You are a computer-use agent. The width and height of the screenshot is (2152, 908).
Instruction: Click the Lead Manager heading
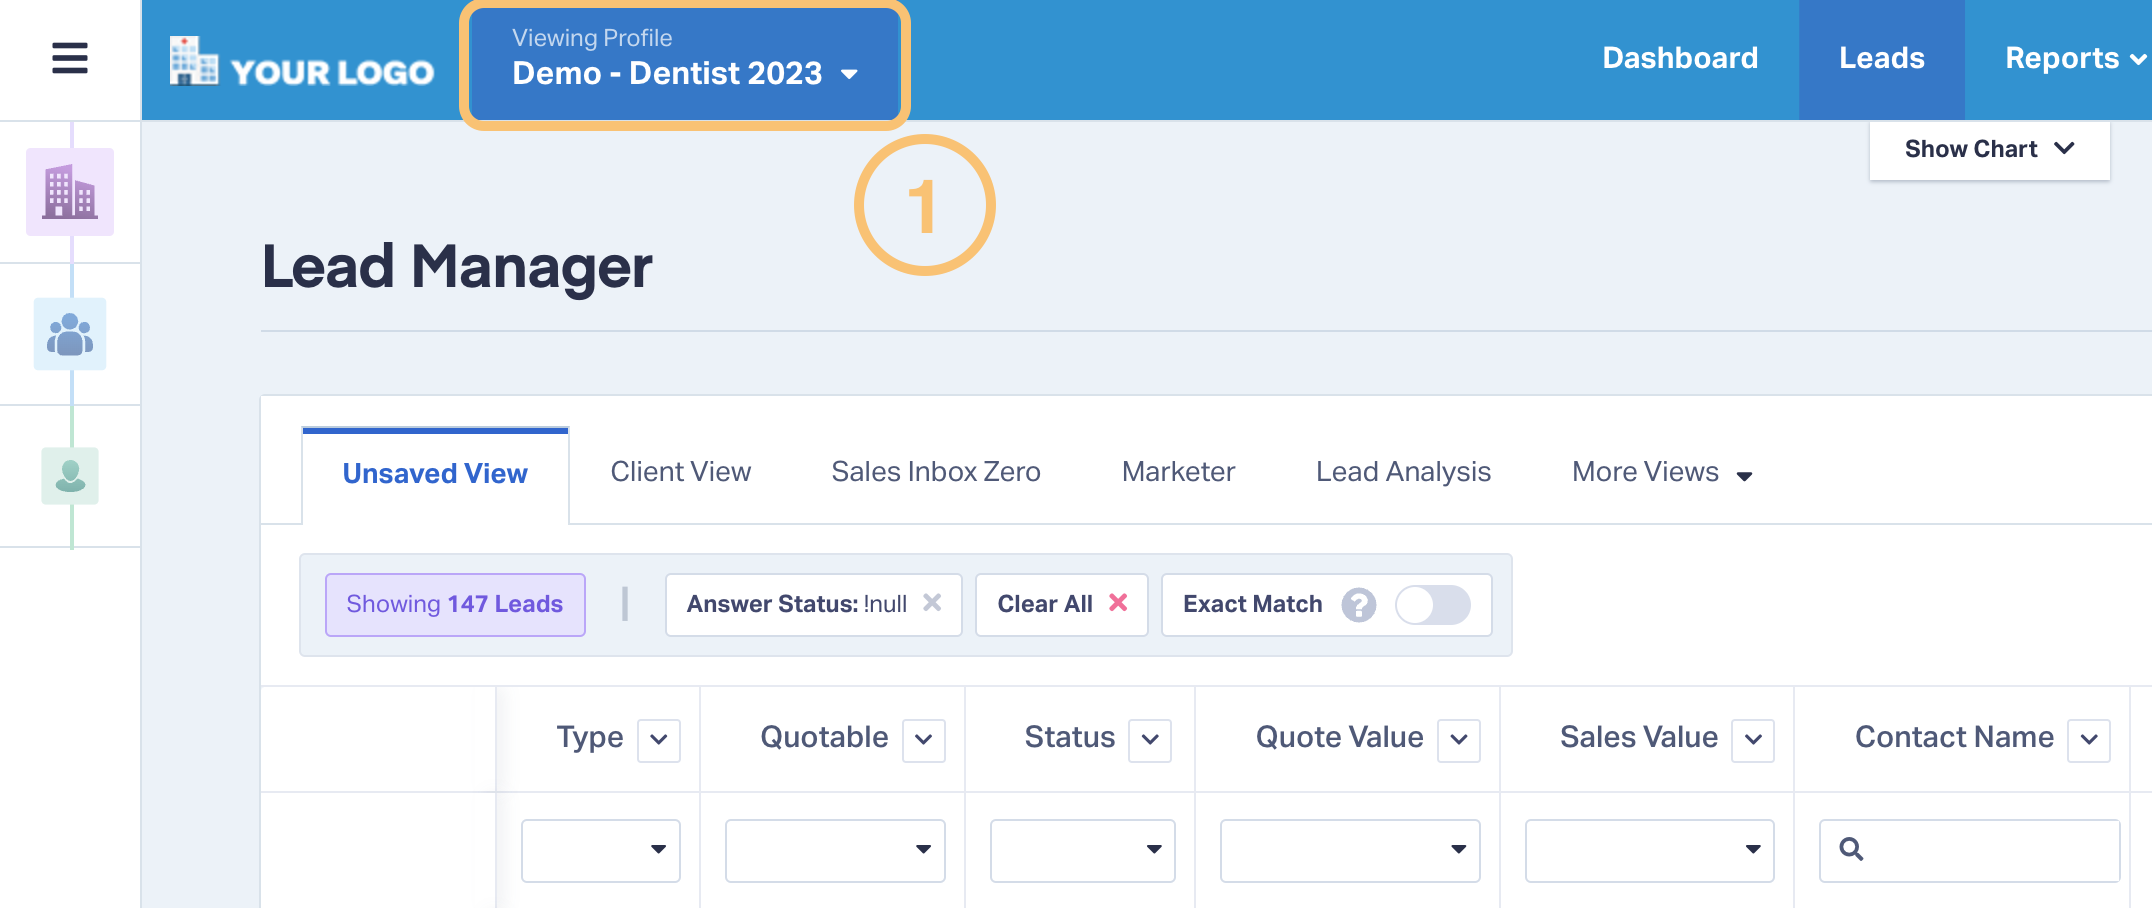[x=457, y=267]
